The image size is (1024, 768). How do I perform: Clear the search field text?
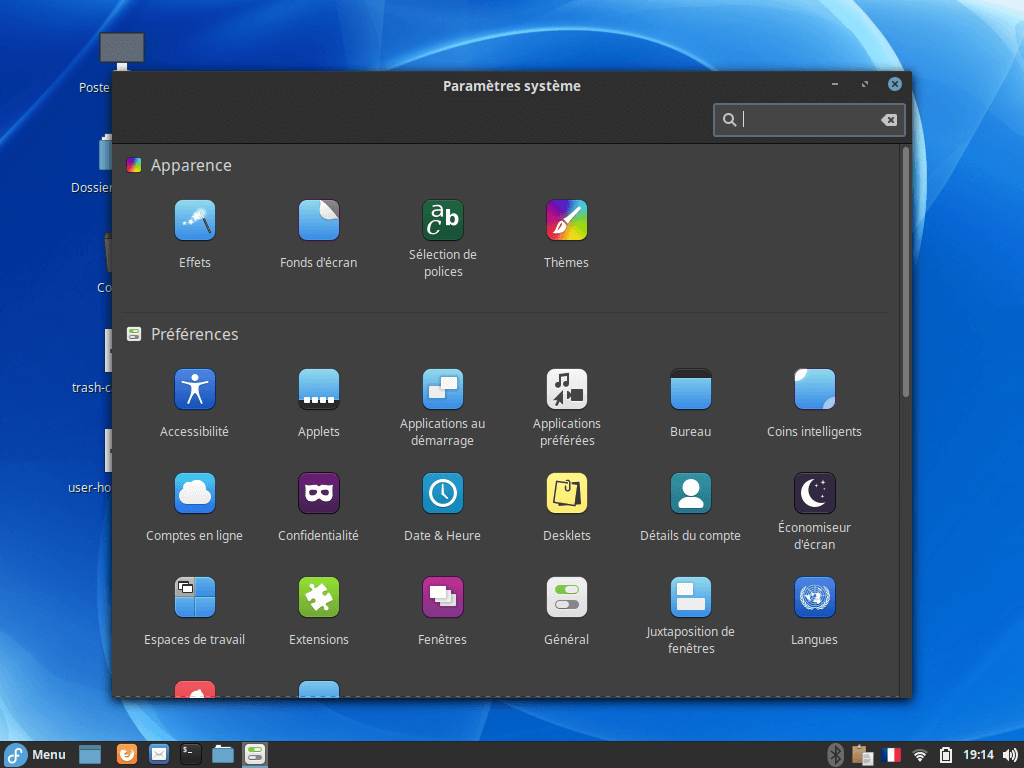coord(889,120)
